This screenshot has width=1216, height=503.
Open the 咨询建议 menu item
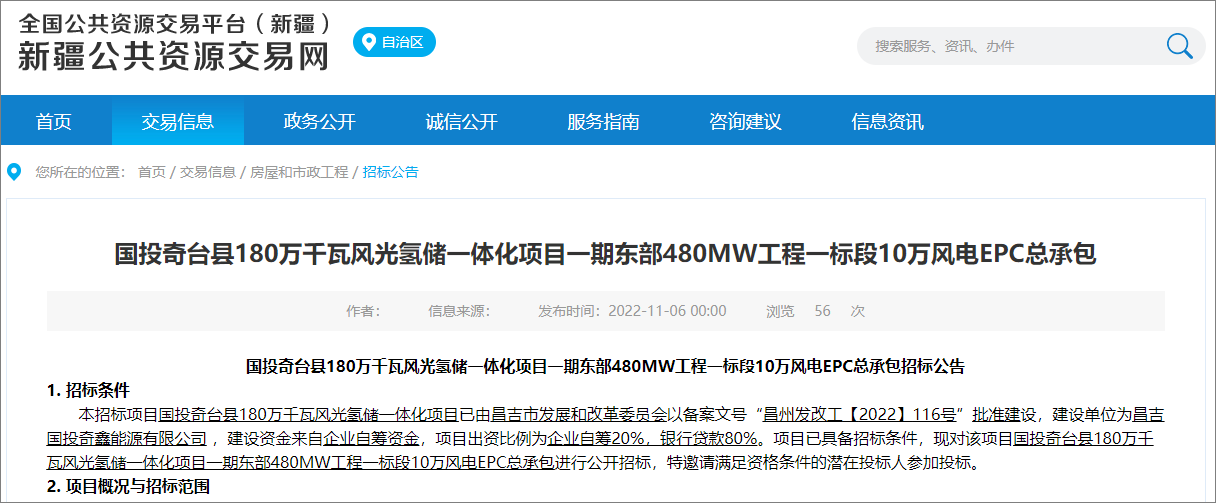(x=745, y=122)
